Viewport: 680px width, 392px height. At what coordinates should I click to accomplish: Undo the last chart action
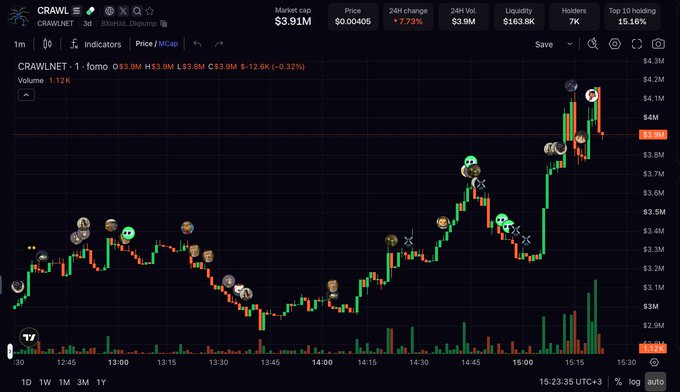[197, 44]
